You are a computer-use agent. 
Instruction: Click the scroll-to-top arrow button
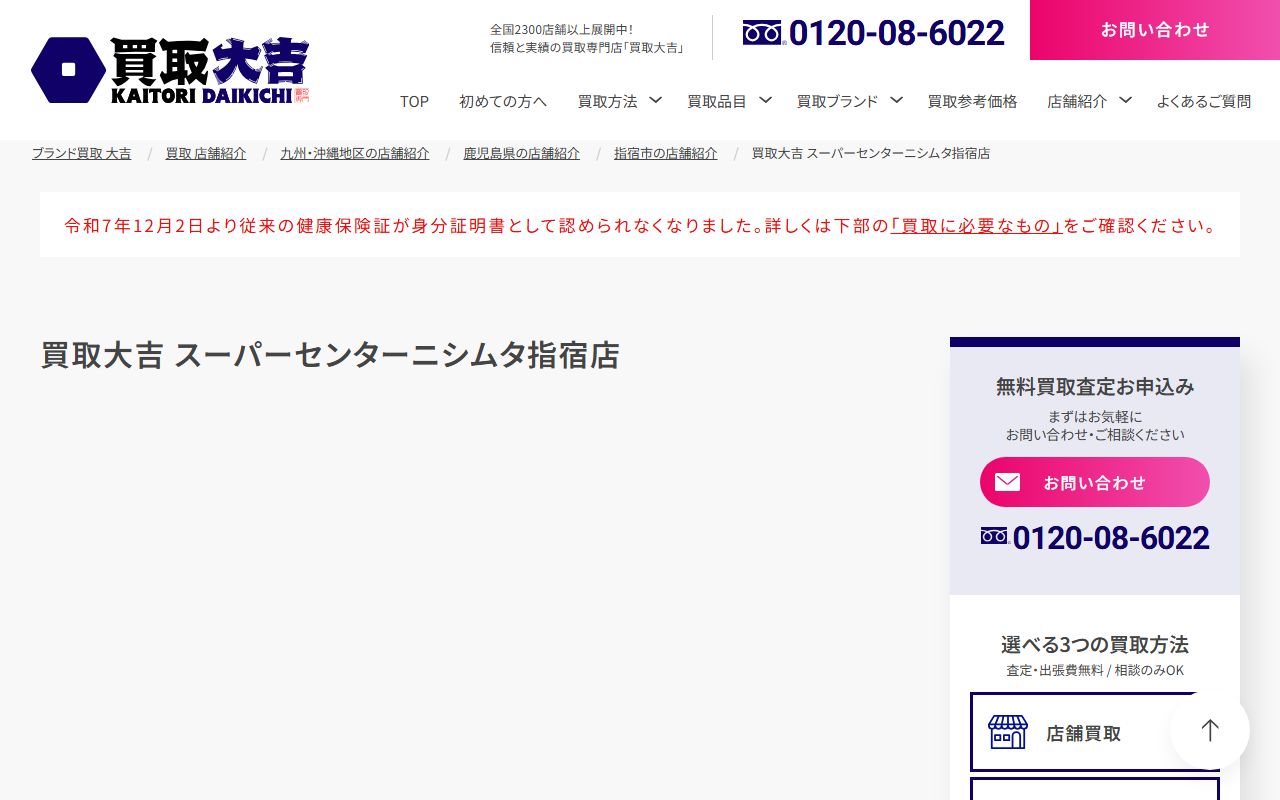(1210, 730)
